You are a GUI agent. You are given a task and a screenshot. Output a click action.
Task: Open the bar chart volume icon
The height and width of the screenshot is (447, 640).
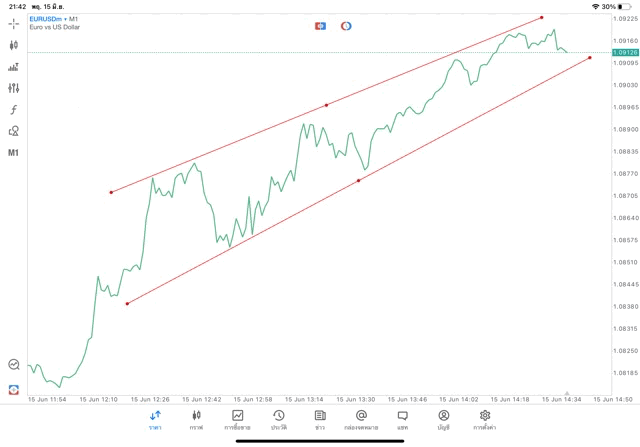13,67
